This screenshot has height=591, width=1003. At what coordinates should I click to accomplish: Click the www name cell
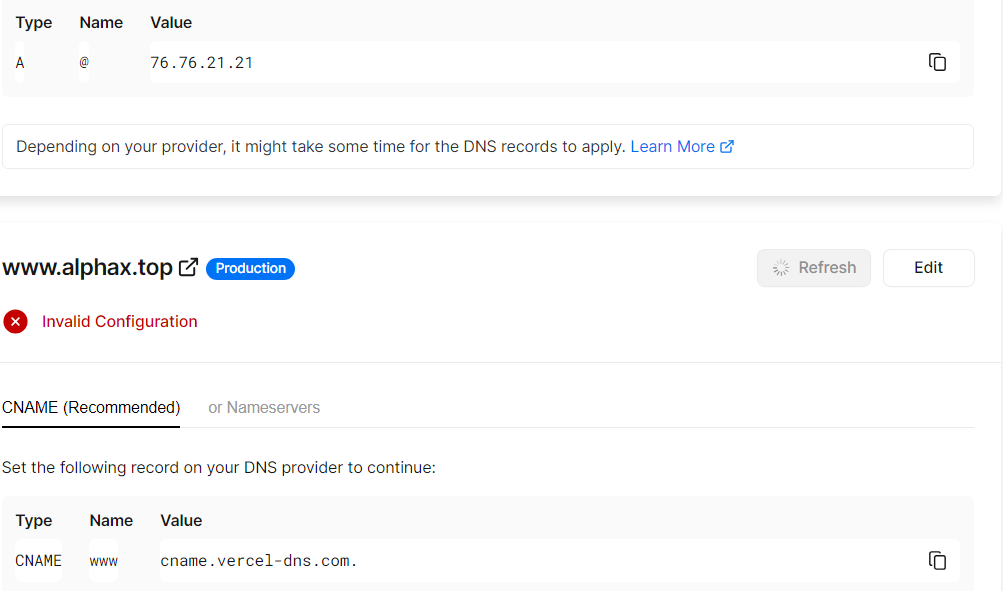click(x=104, y=561)
